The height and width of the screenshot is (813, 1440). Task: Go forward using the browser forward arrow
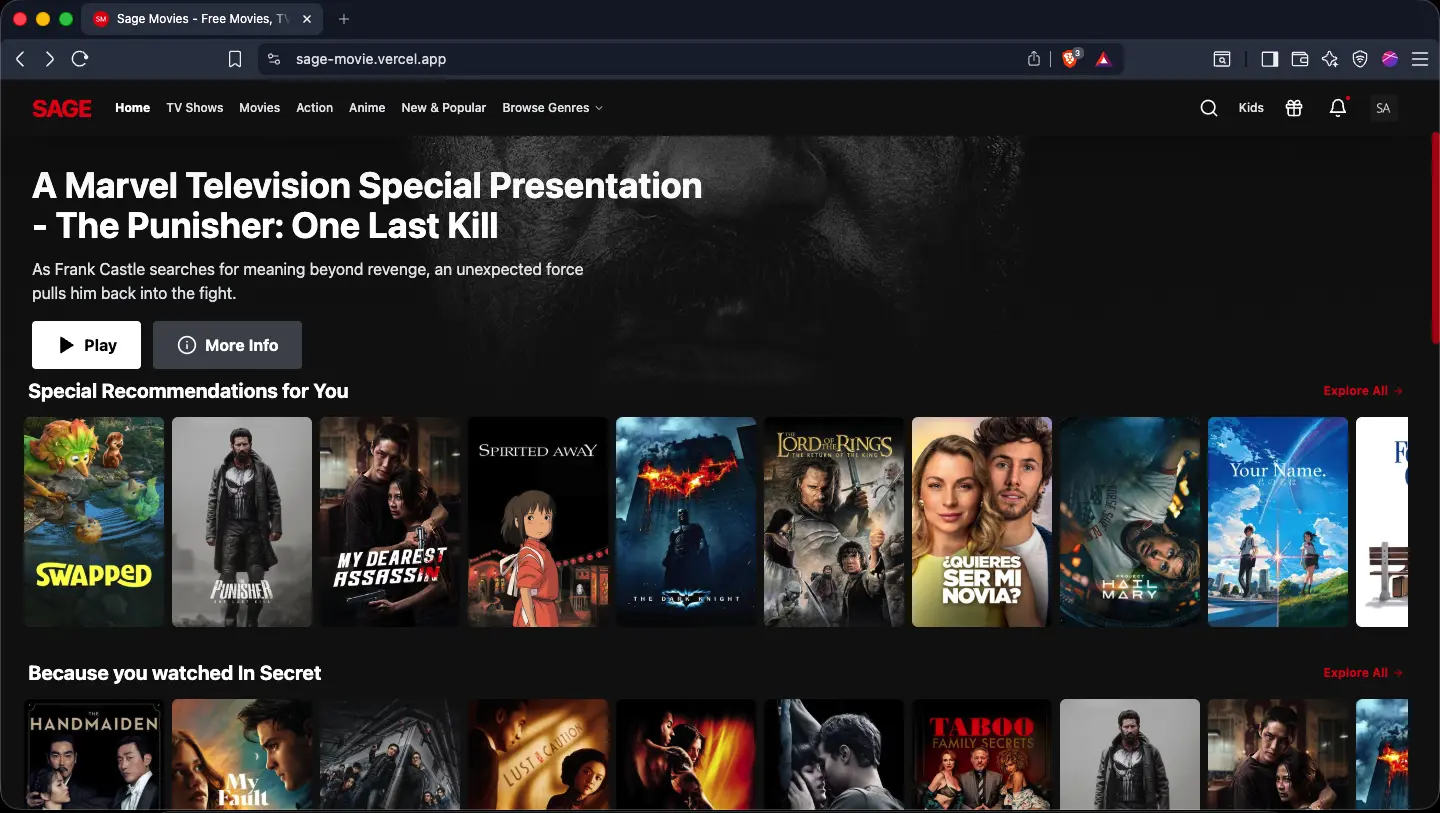coord(50,59)
